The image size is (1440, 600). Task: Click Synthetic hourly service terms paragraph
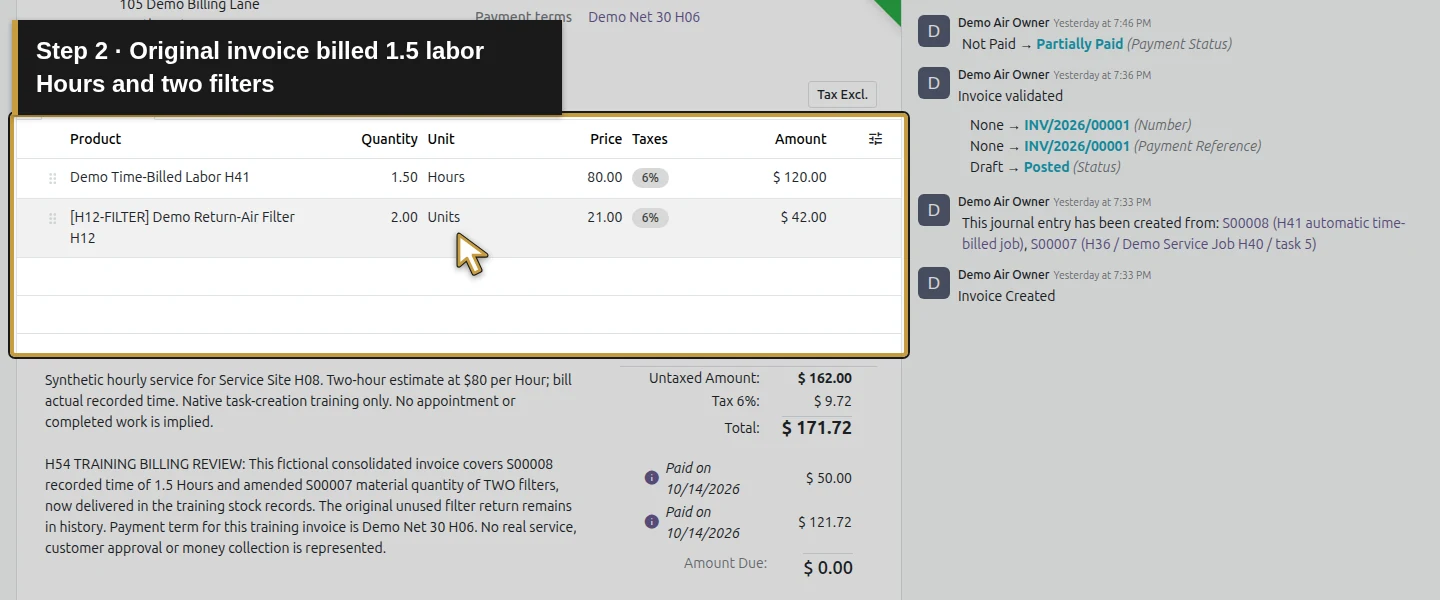point(308,401)
